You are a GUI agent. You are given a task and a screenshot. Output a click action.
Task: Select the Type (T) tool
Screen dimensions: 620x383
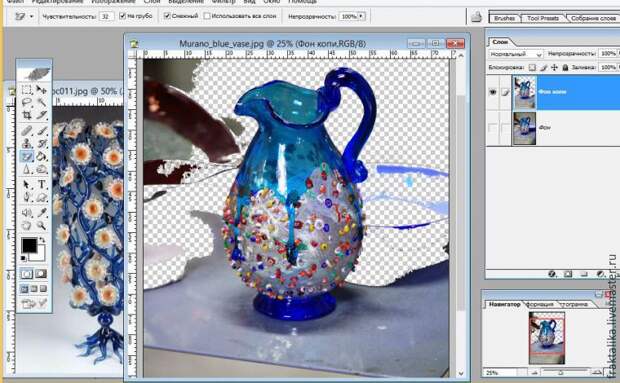(42, 184)
